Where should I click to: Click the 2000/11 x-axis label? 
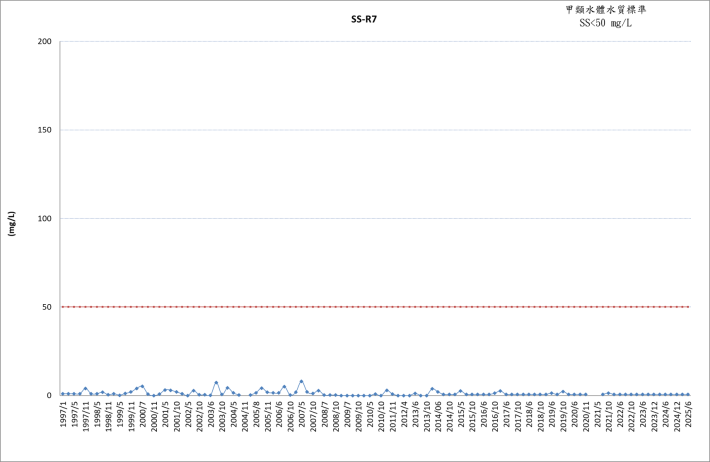154,415
